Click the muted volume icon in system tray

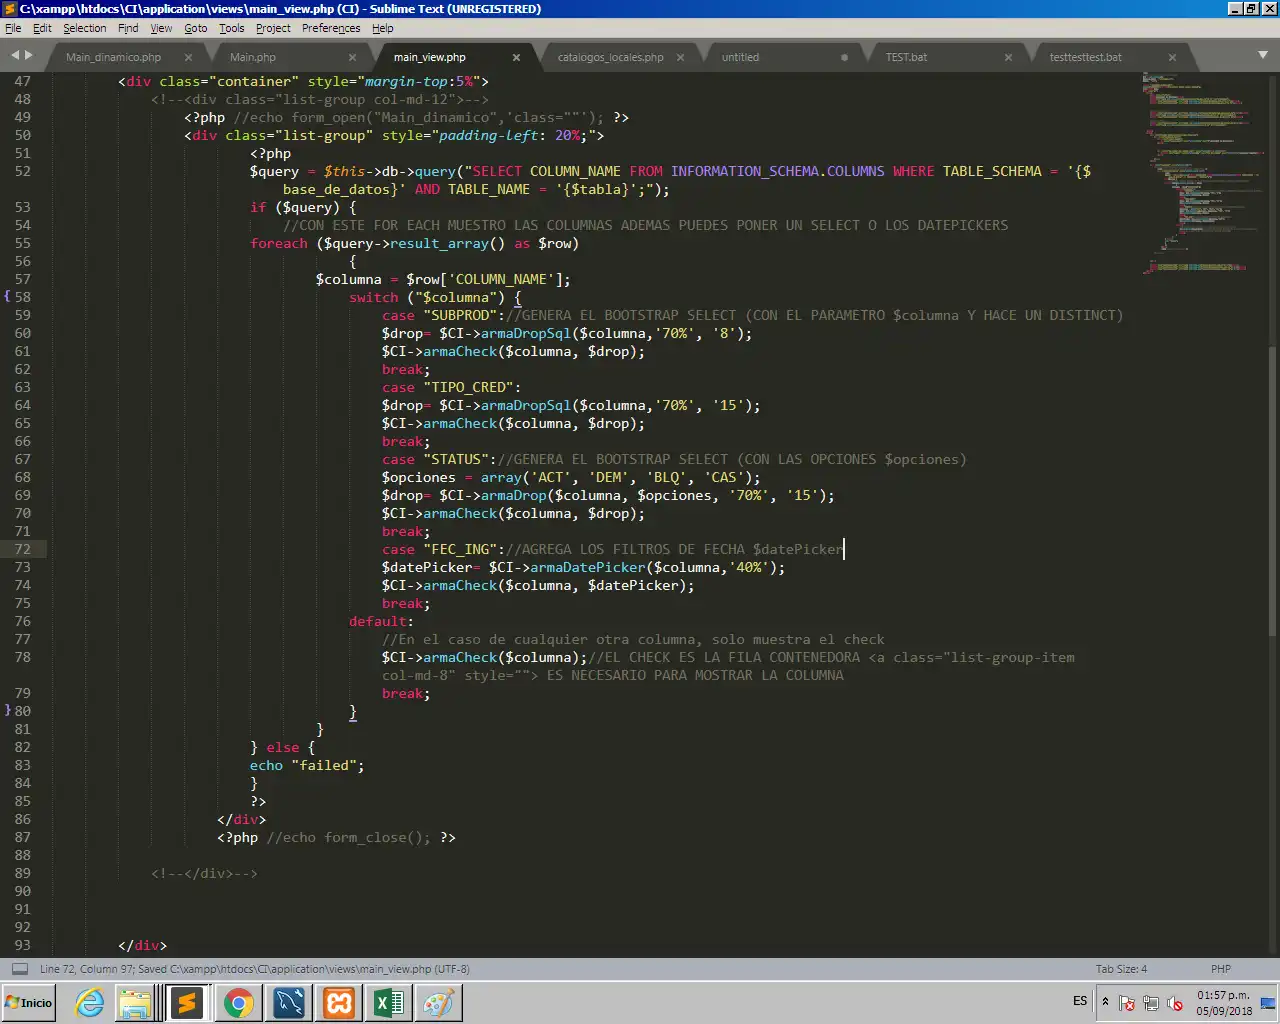click(x=1175, y=1003)
